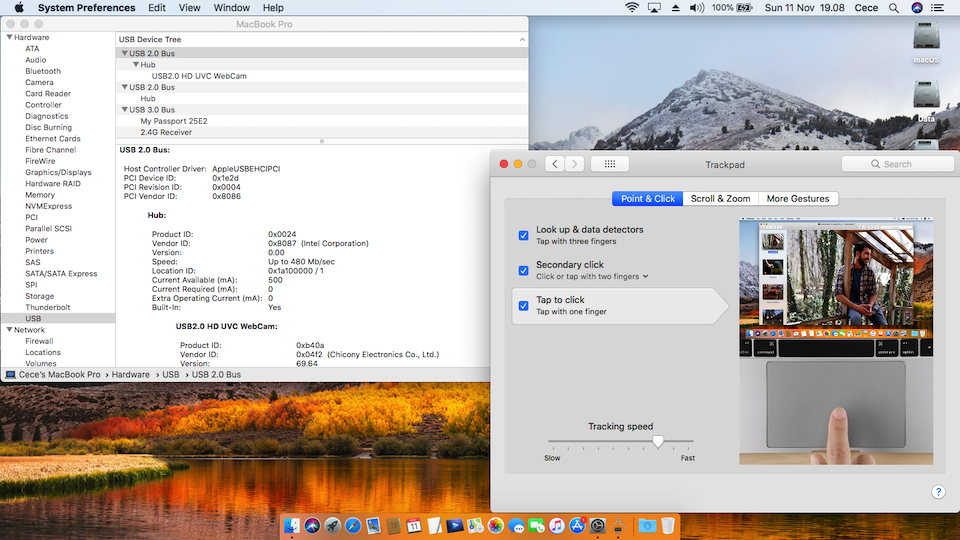This screenshot has width=960, height=540.
Task: Switch to More Gestures tab
Action: (798, 198)
